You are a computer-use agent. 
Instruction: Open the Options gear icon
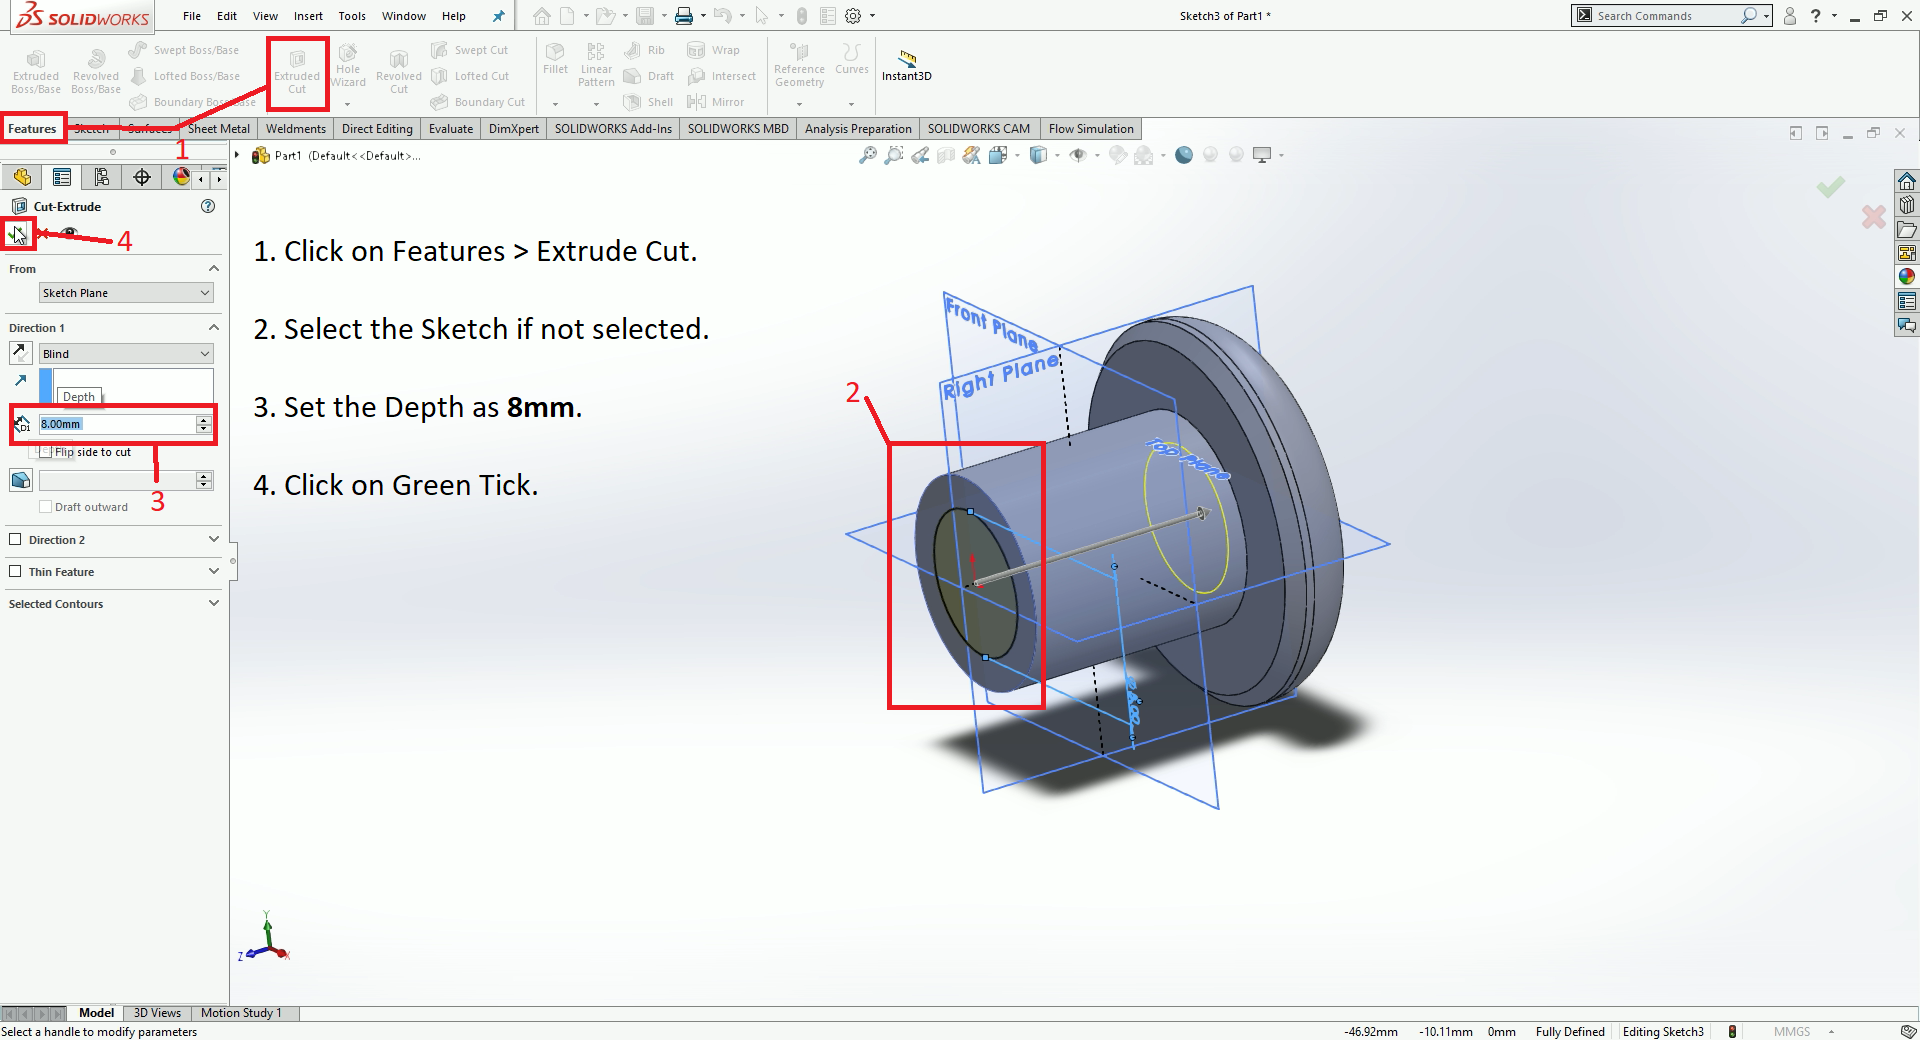click(x=853, y=16)
